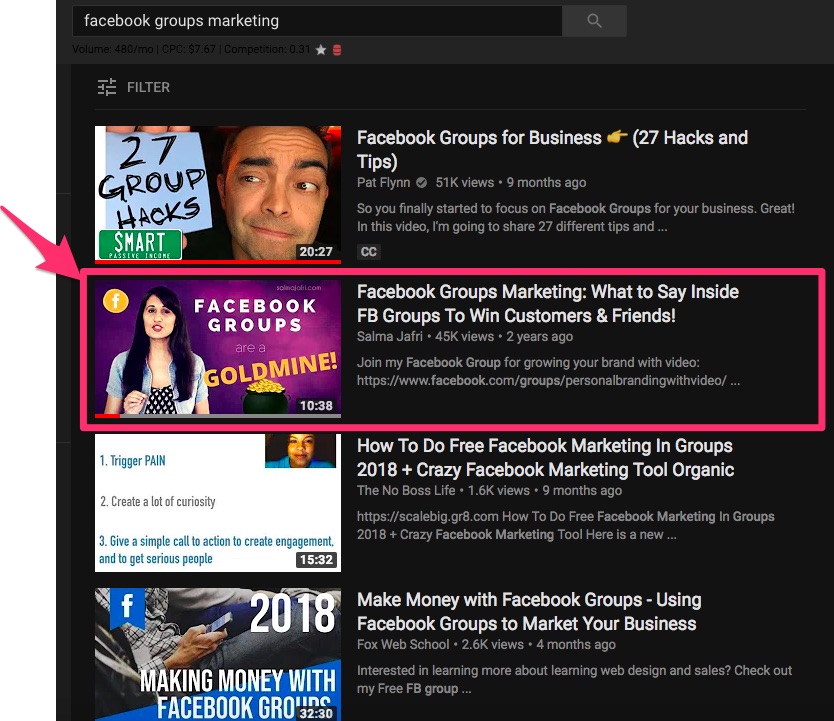Click the red database icon under the search bar

pyautogui.click(x=337, y=50)
